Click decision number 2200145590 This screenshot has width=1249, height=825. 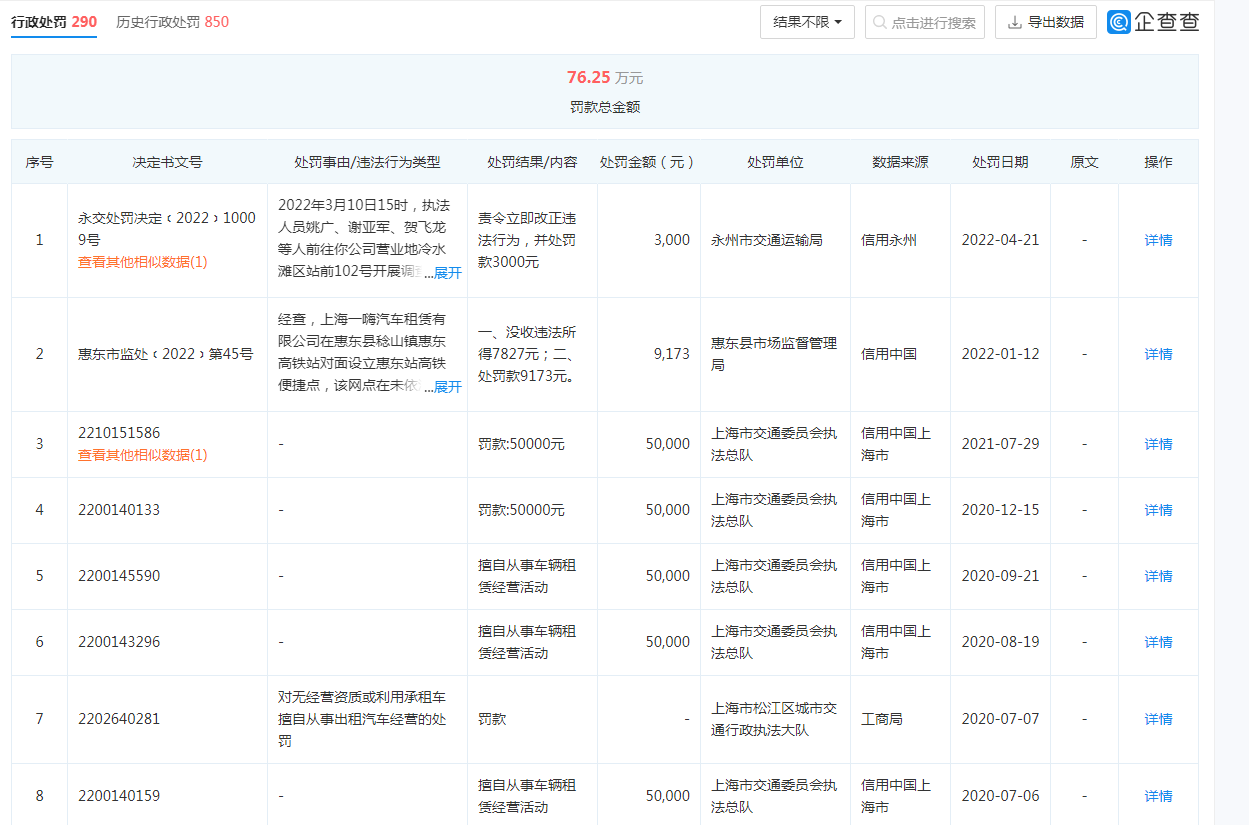coord(119,576)
